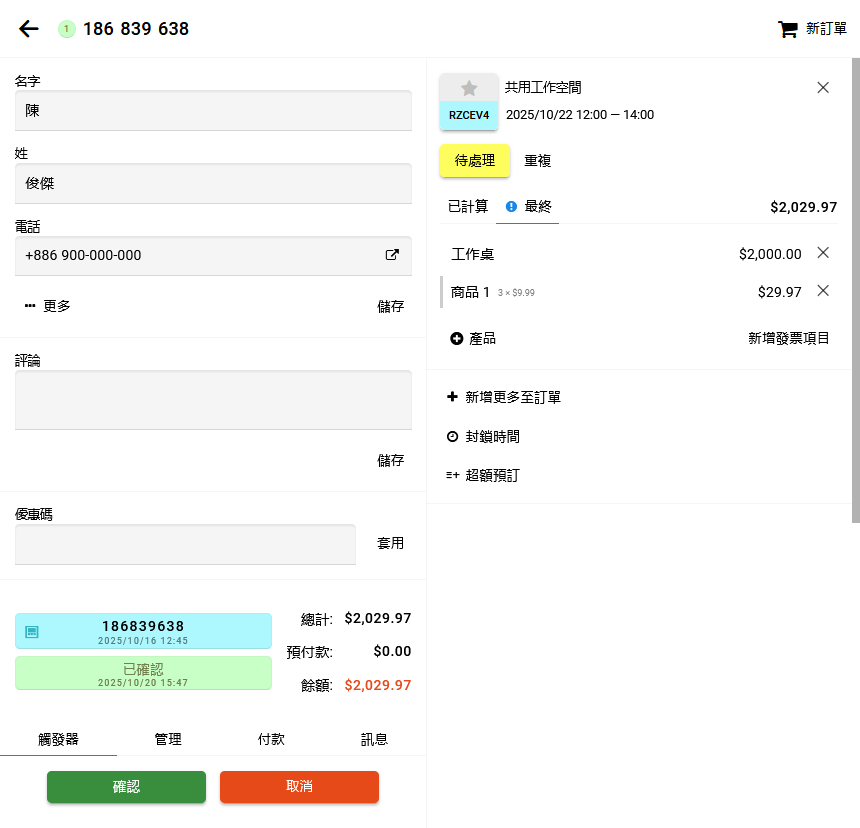The height and width of the screenshot is (828, 860).
Task: Select the 待處理 status toggle
Action: [474, 160]
